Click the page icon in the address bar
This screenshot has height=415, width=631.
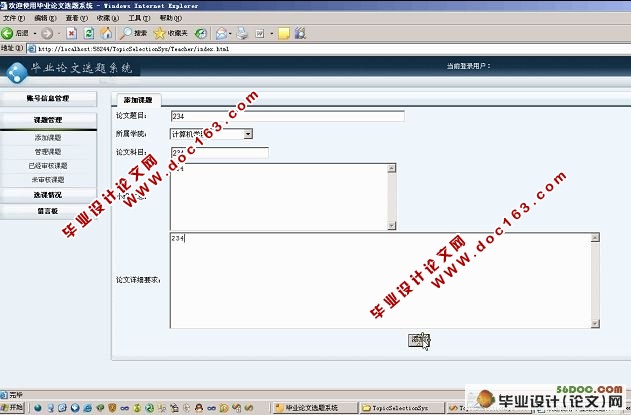pyautogui.click(x=31, y=49)
